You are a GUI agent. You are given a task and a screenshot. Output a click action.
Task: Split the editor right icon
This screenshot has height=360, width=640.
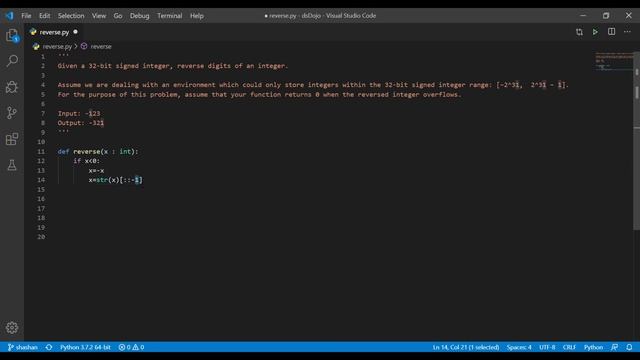coord(611,32)
